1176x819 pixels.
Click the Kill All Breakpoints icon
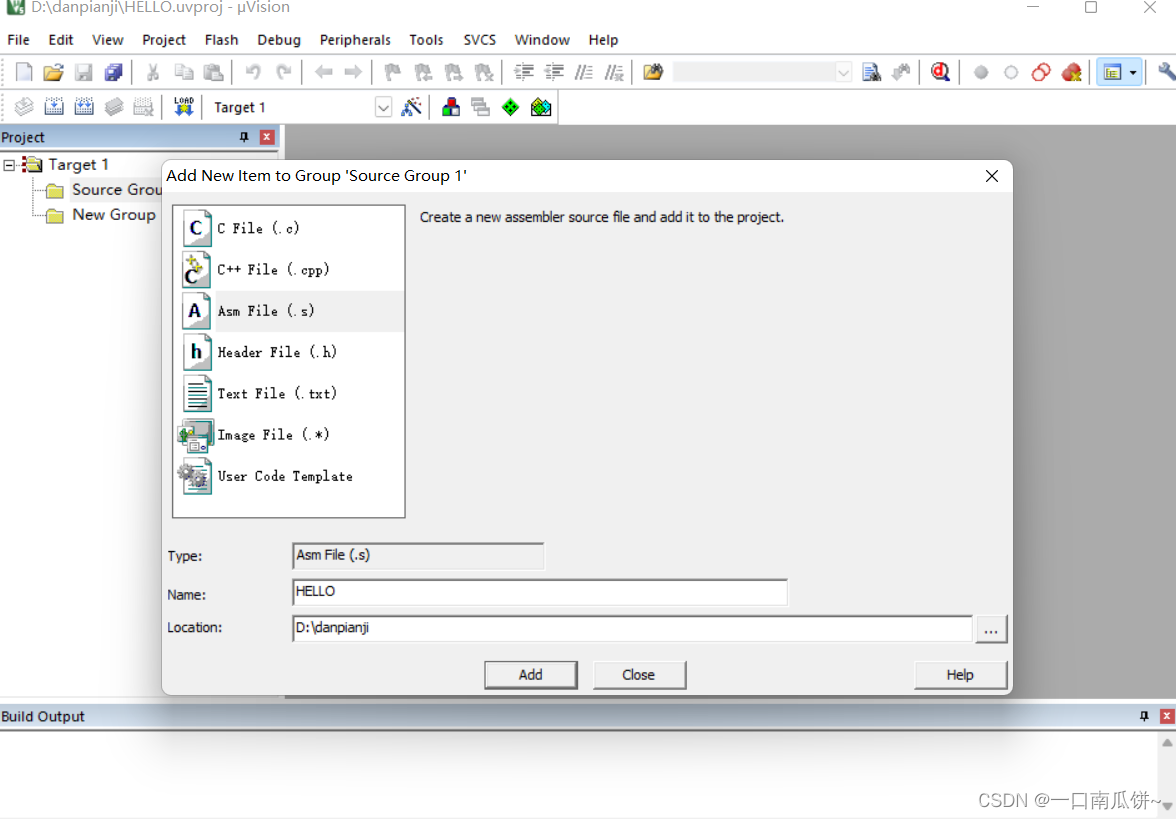coord(1072,72)
